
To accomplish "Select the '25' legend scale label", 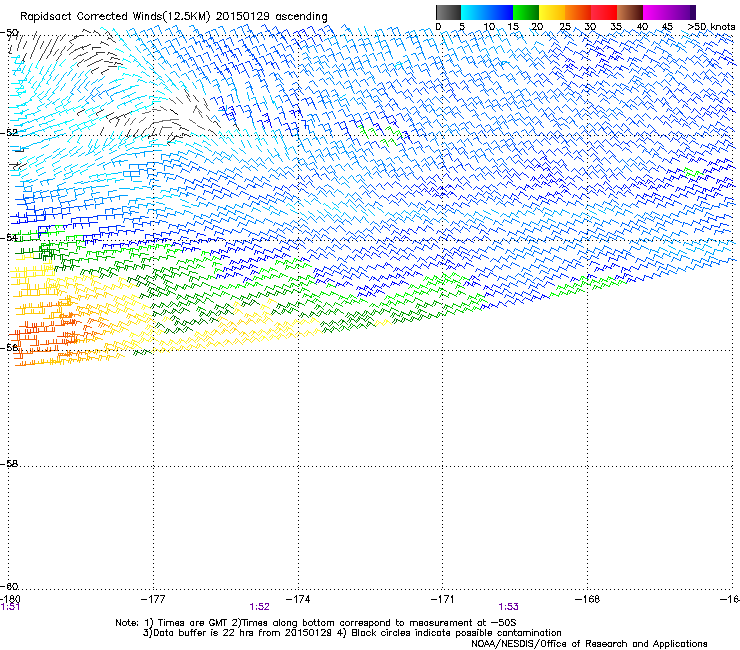I will click(x=565, y=27).
